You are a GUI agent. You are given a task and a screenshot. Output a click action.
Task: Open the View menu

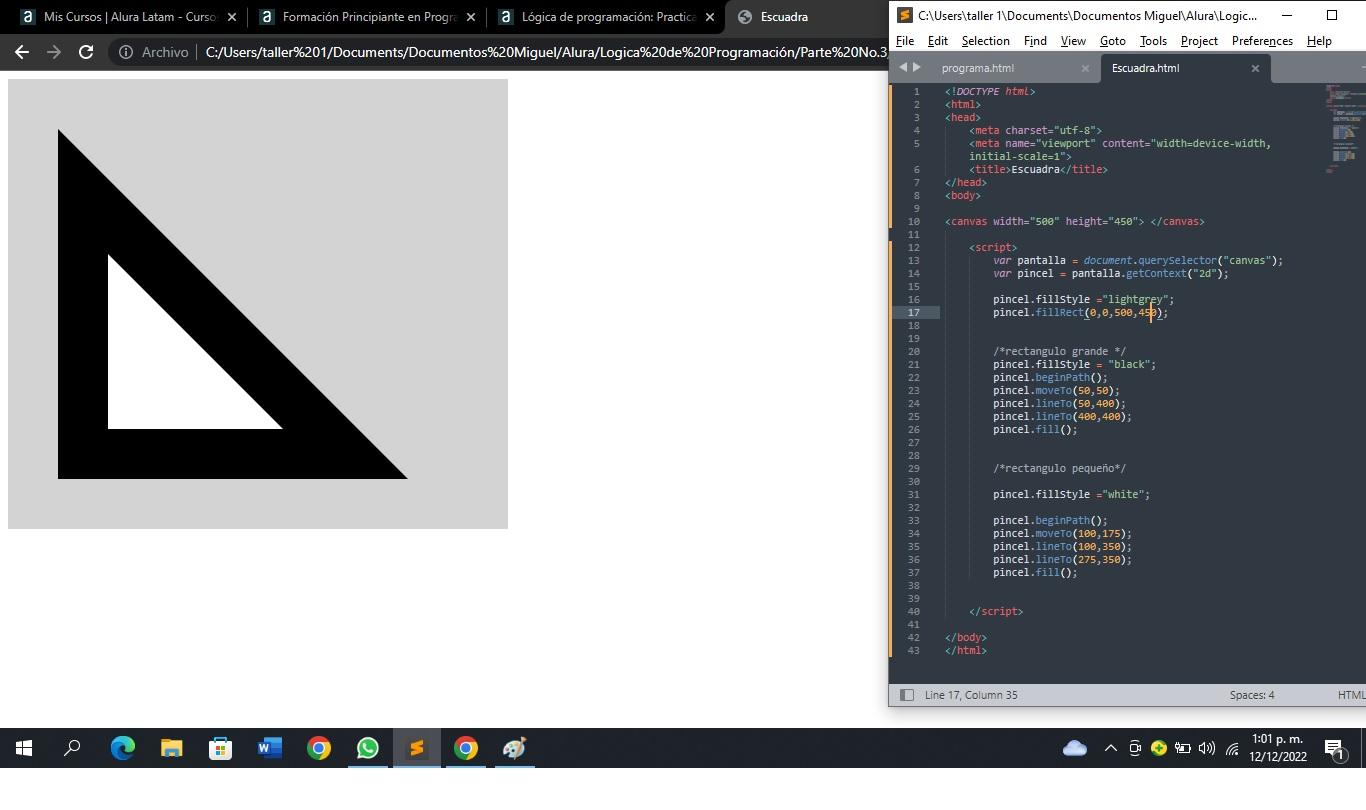[x=1073, y=41]
